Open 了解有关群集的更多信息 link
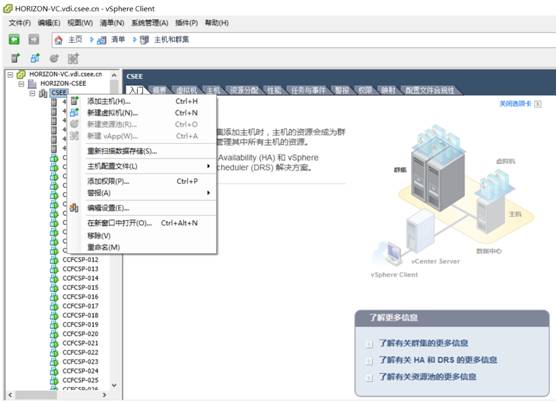558x403 pixels. (423, 343)
